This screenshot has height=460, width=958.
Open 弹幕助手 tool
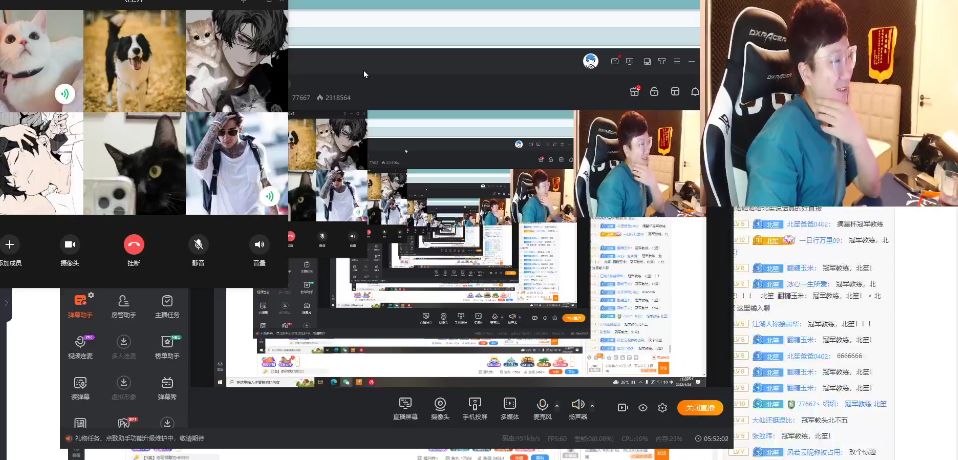[80, 307]
